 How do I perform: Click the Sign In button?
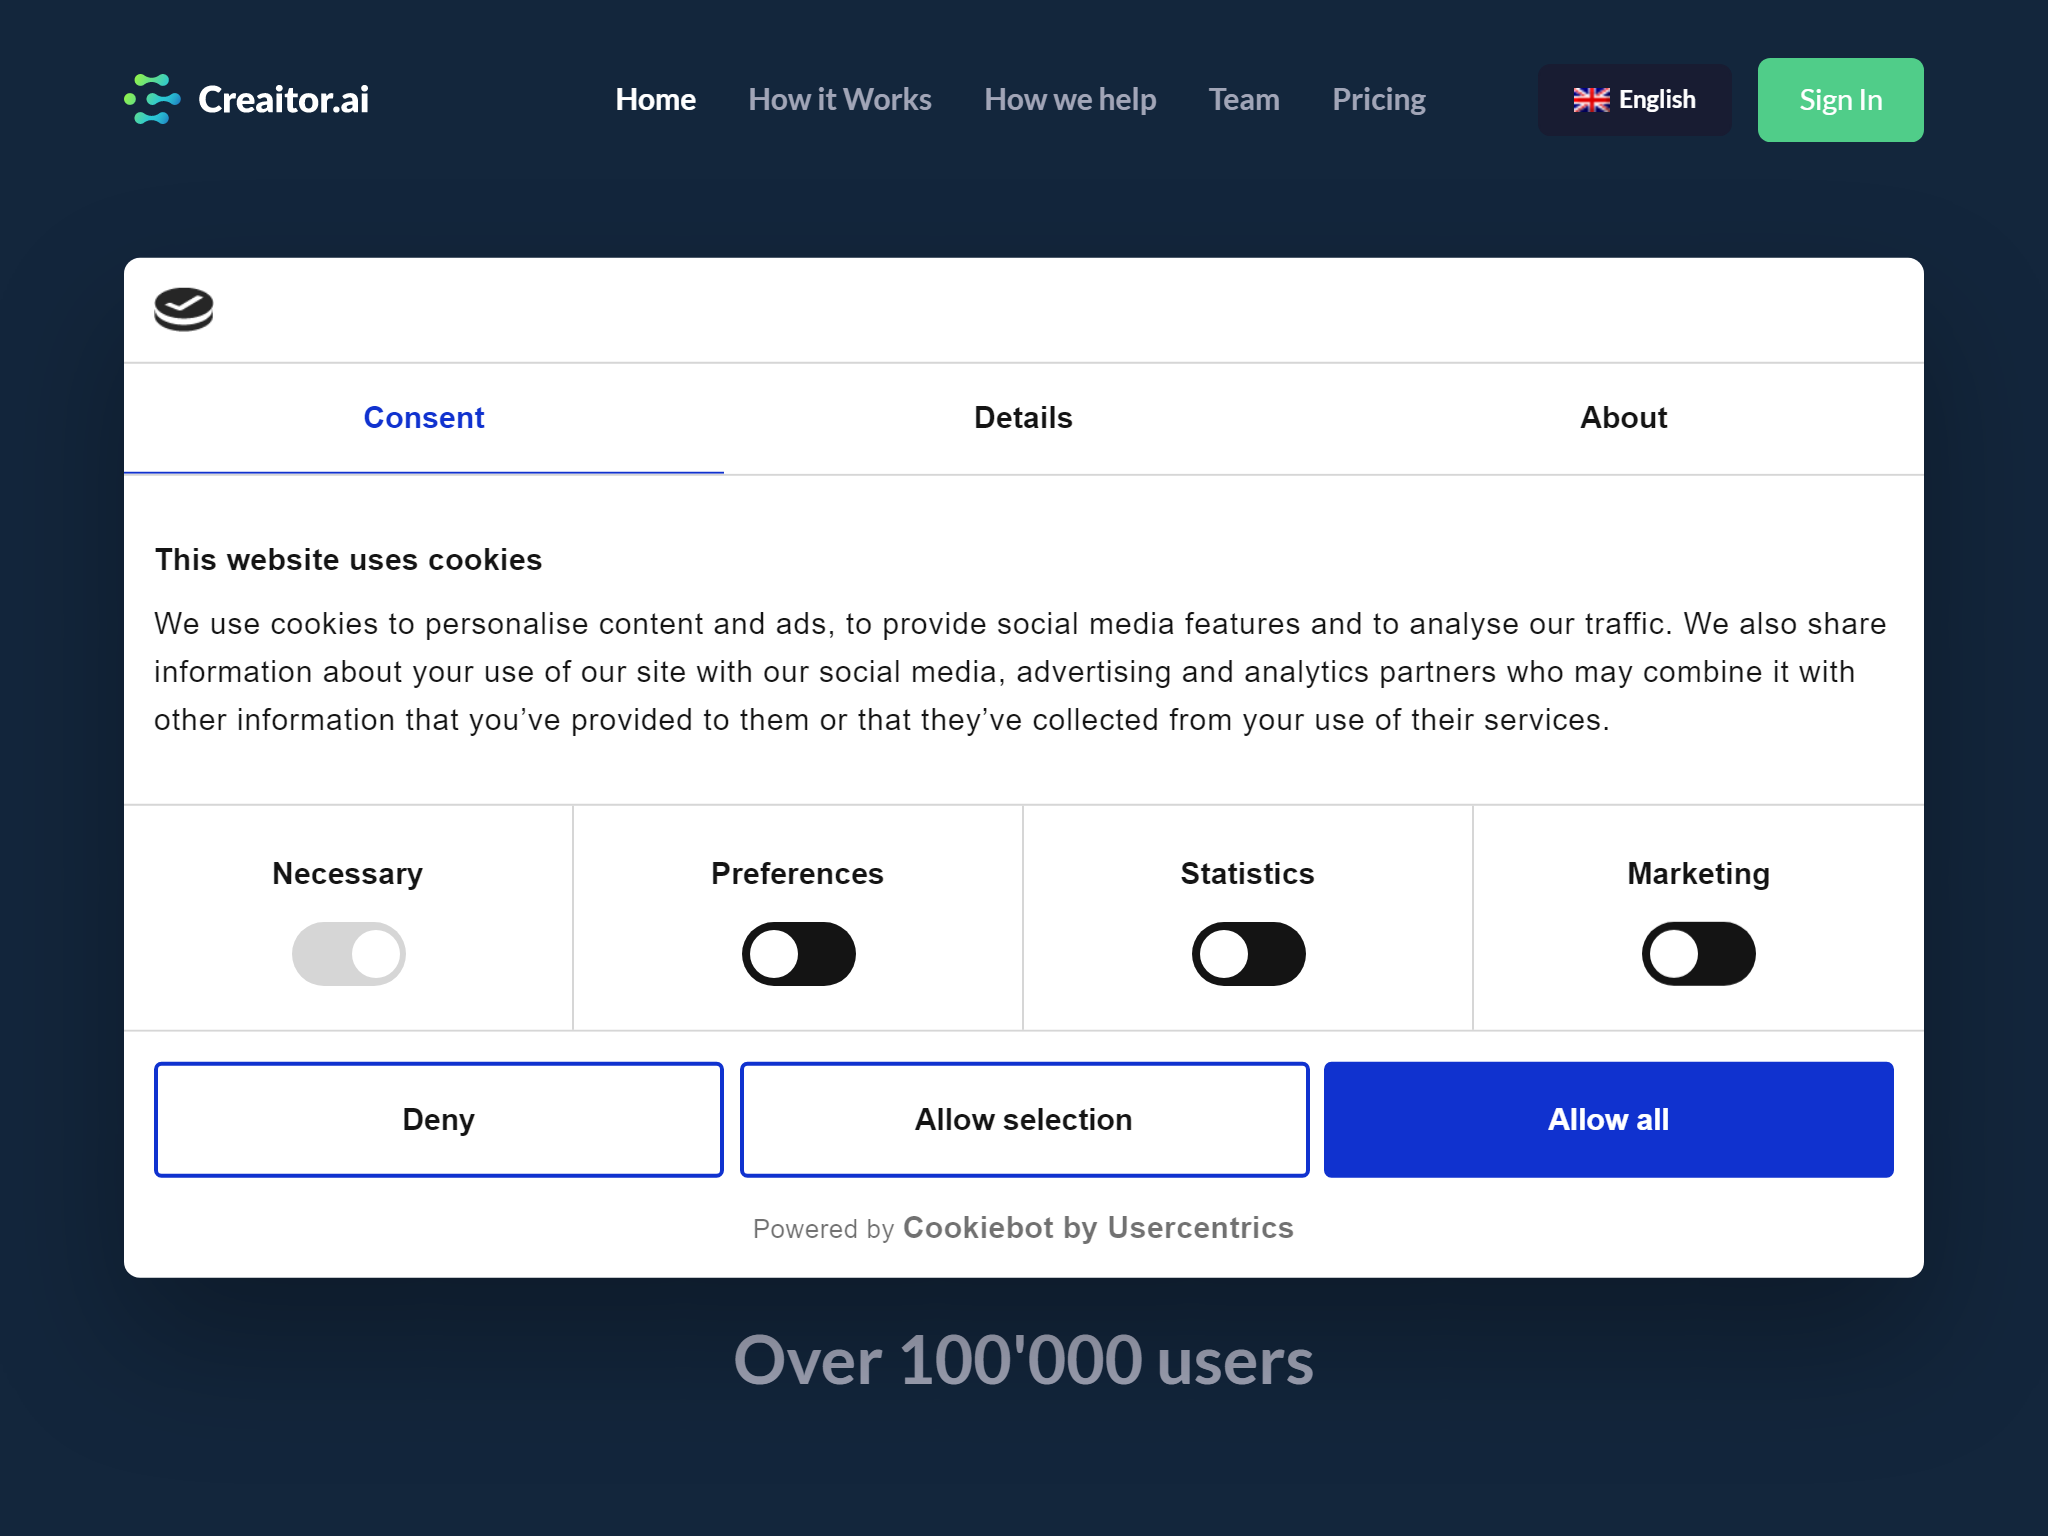[x=1840, y=99]
